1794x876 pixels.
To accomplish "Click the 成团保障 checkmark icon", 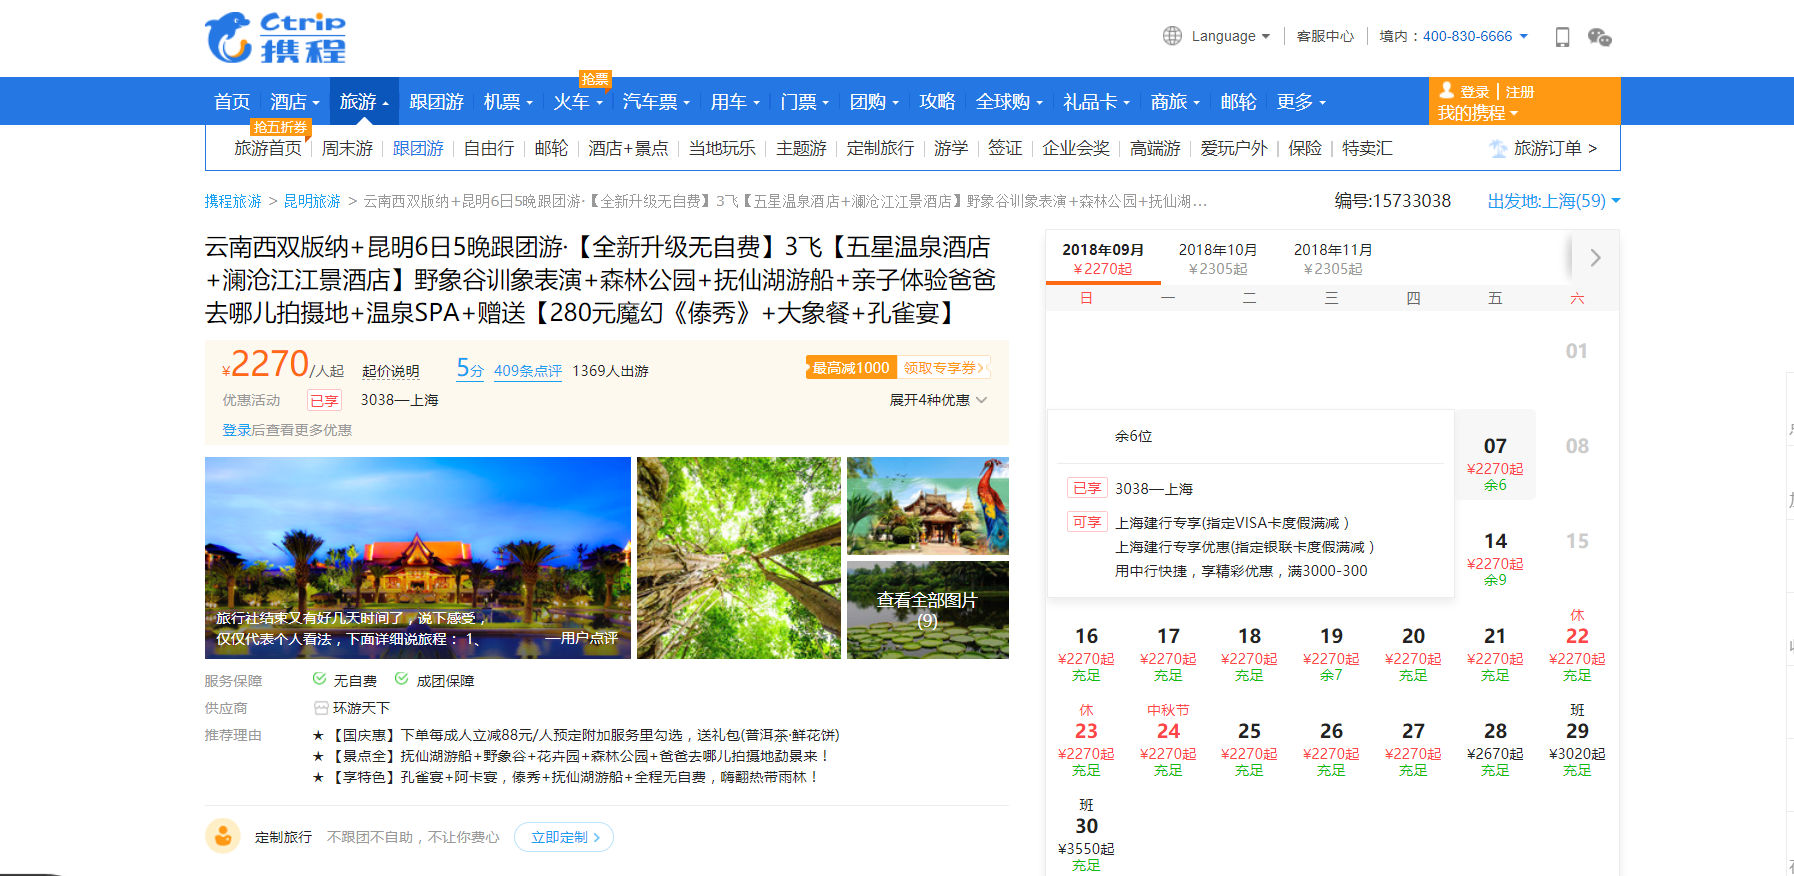I will pos(401,679).
